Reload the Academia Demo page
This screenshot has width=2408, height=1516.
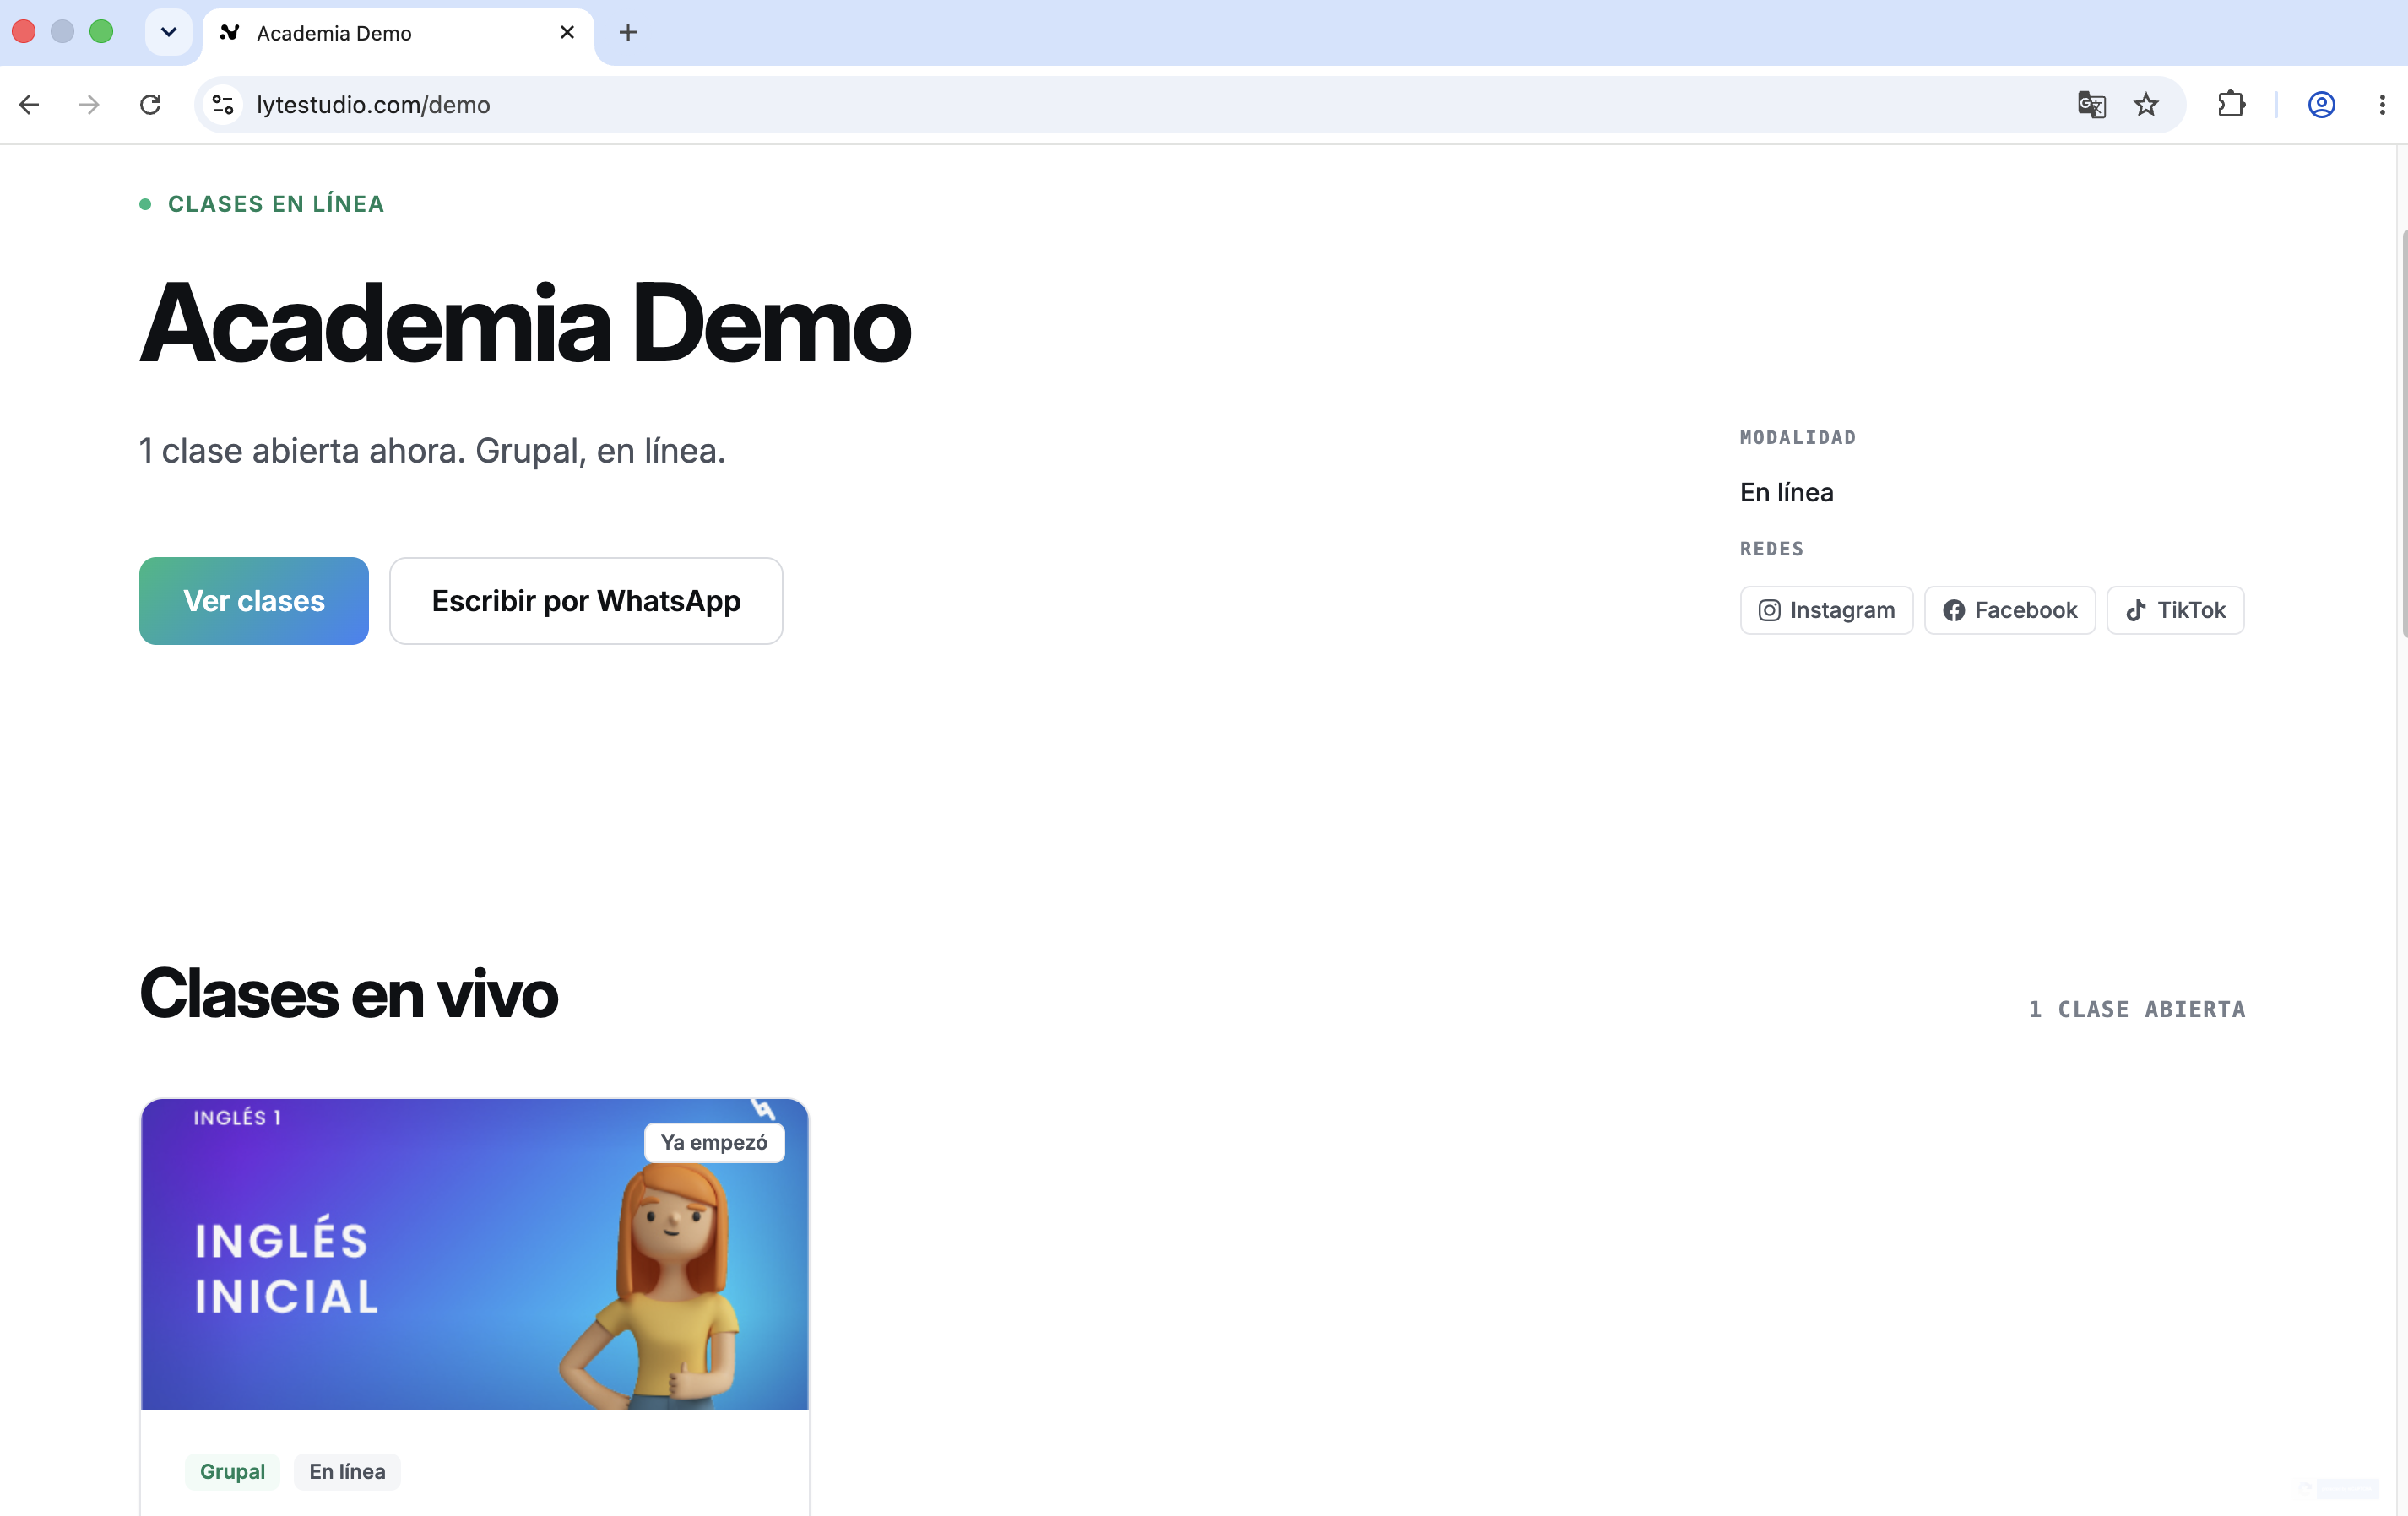pyautogui.click(x=150, y=104)
